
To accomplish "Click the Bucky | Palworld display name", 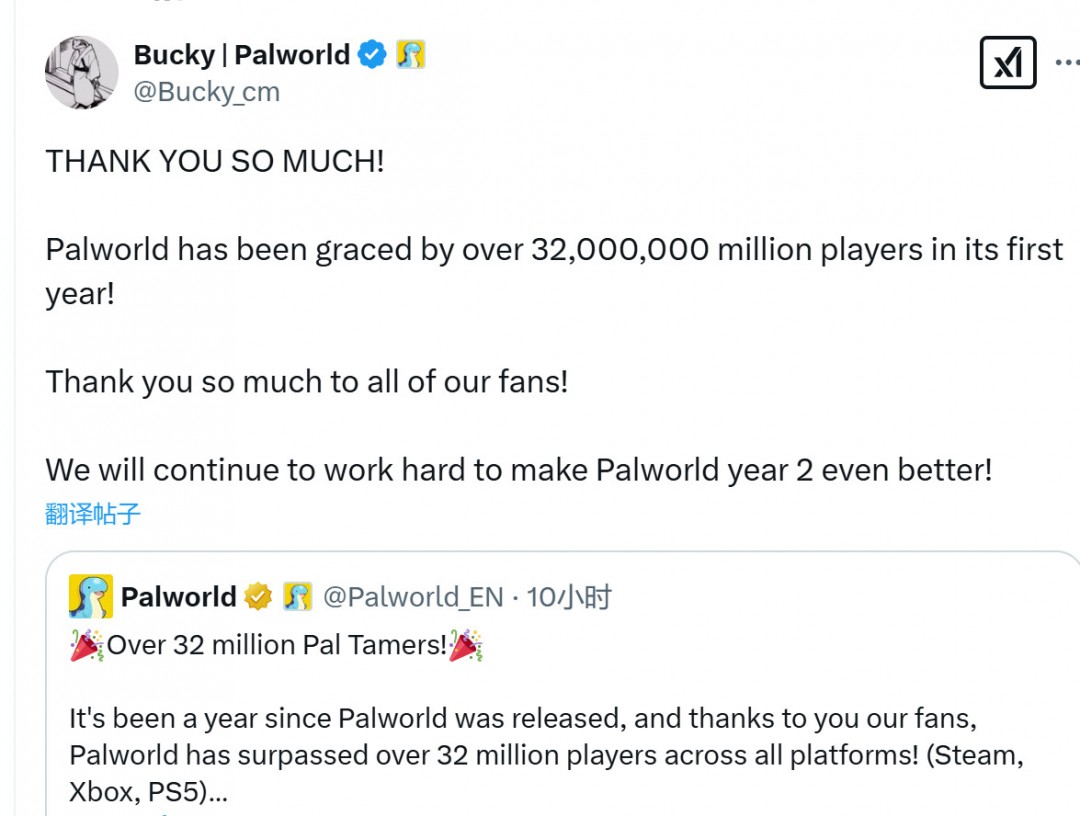I will point(241,55).
